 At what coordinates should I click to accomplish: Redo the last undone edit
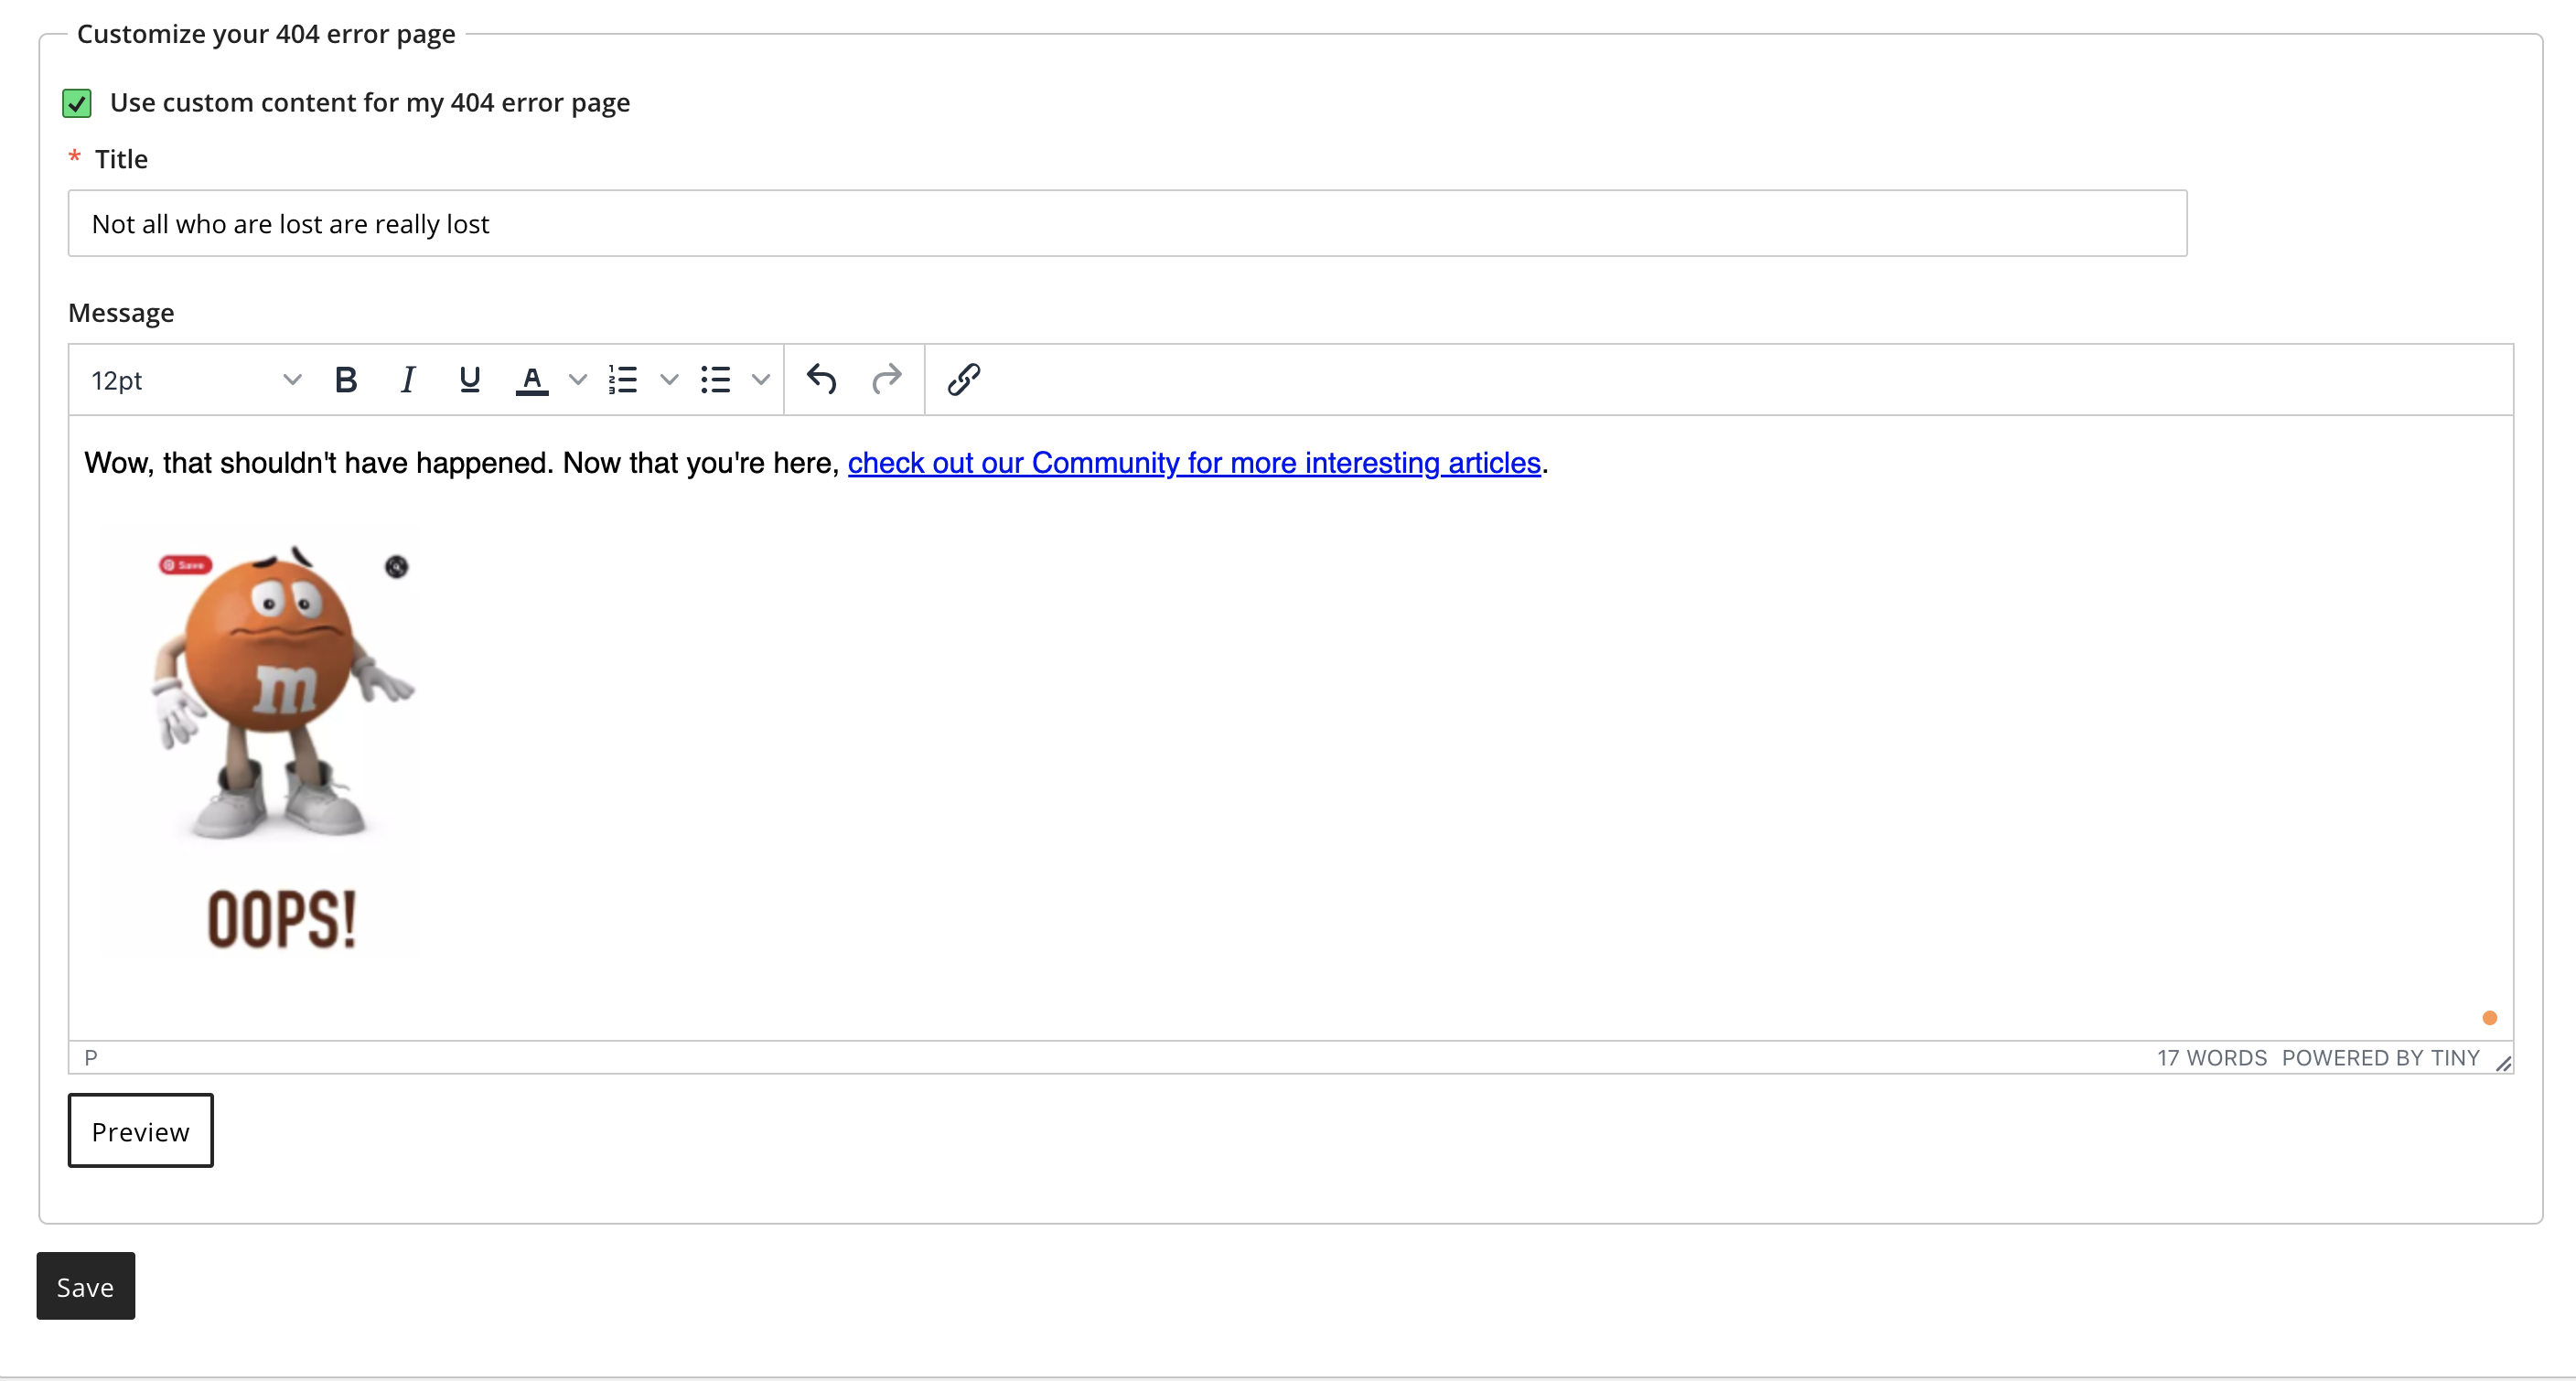click(x=886, y=380)
